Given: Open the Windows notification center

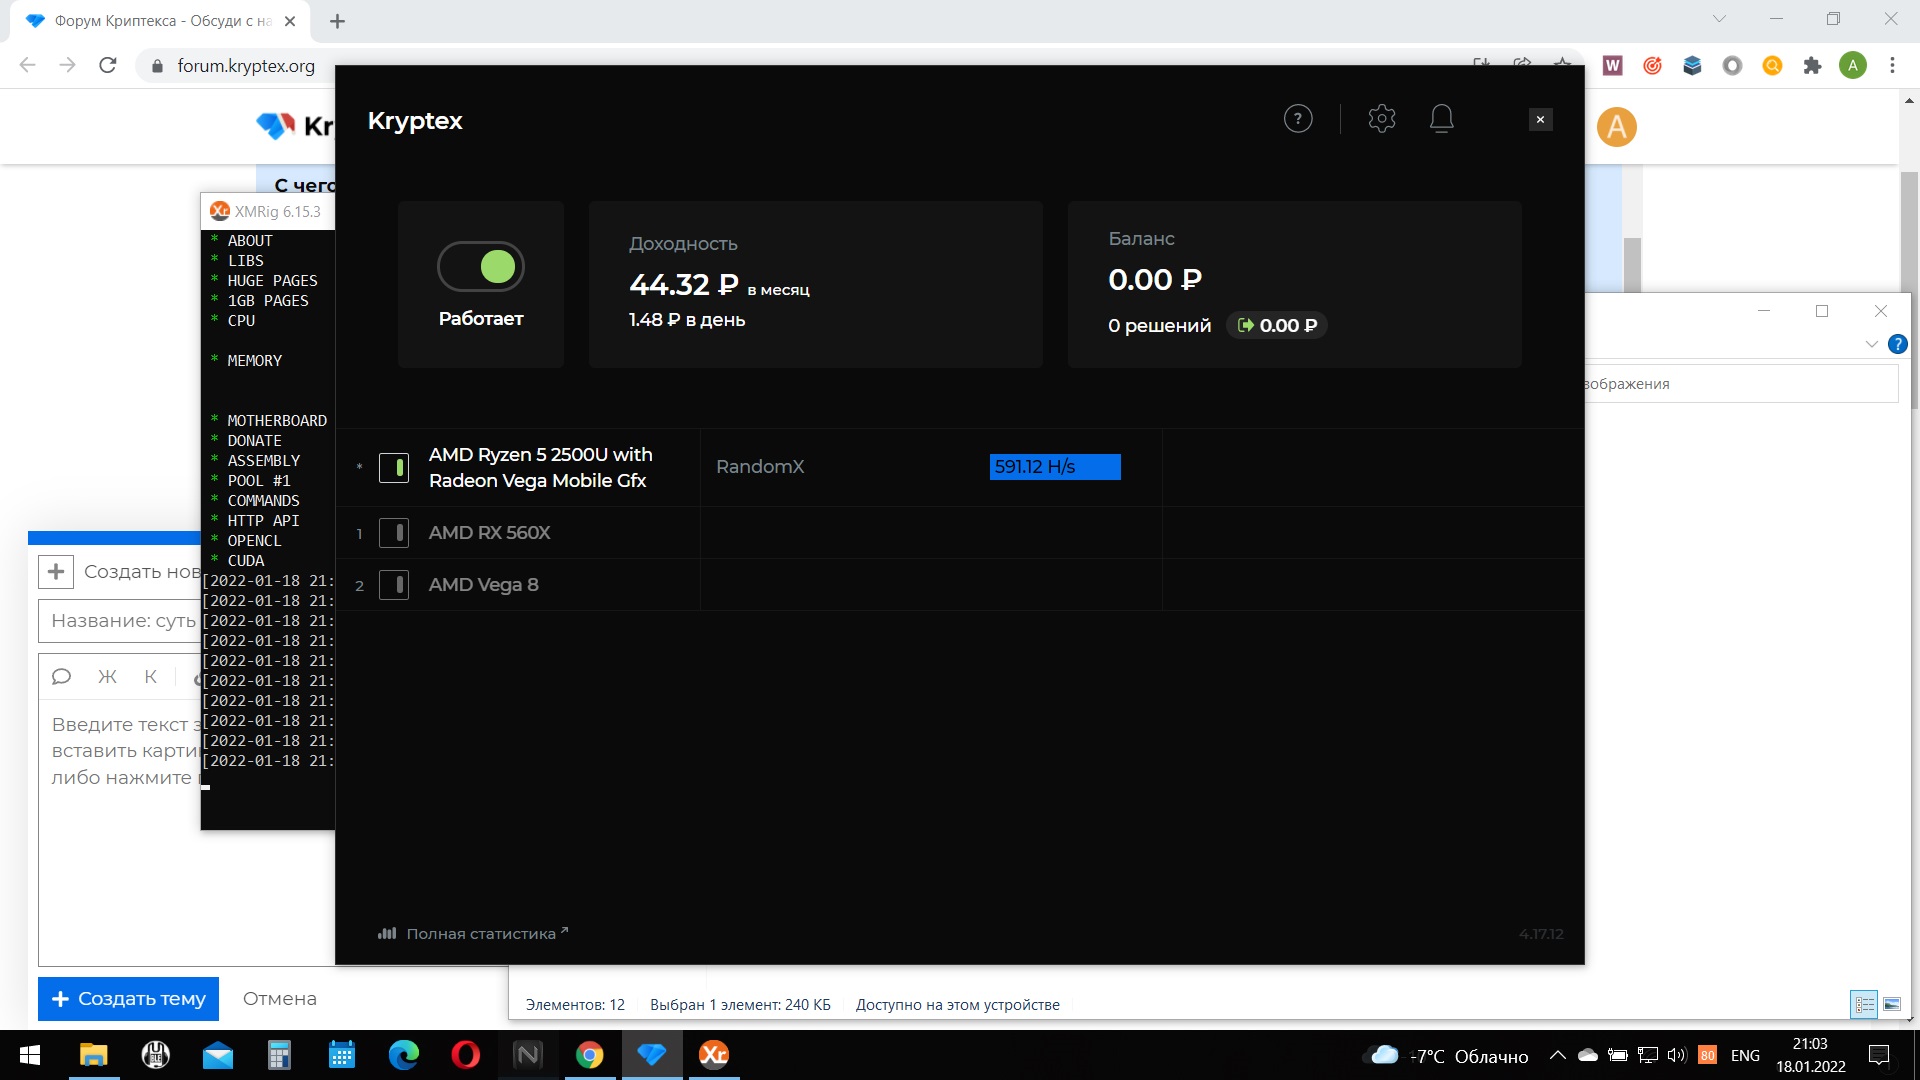Looking at the screenshot, I should coord(1879,1055).
